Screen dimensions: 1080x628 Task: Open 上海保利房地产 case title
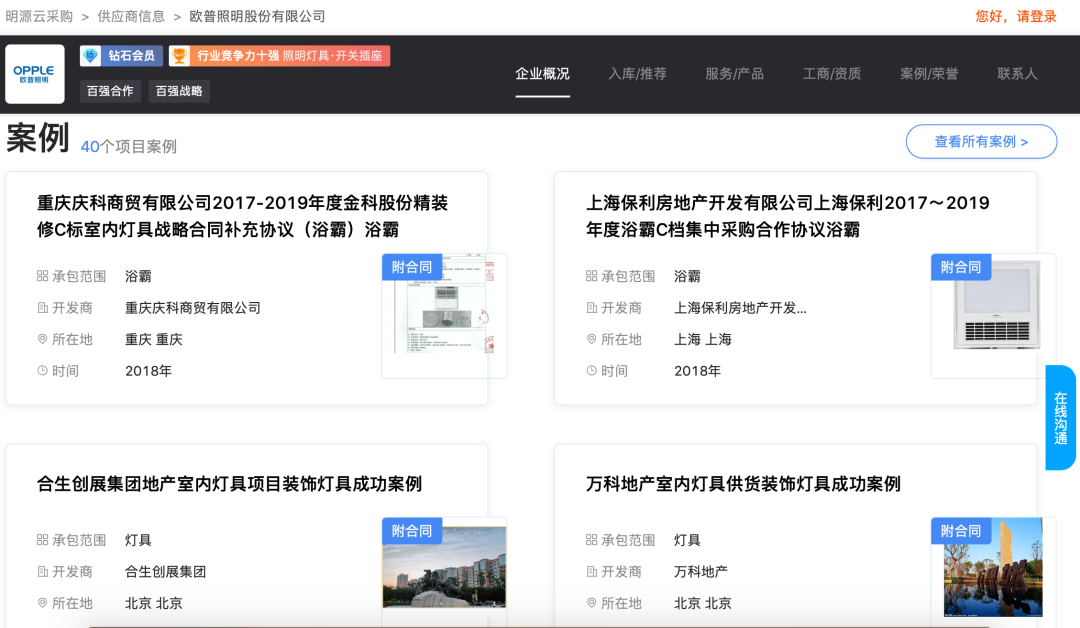click(787, 216)
